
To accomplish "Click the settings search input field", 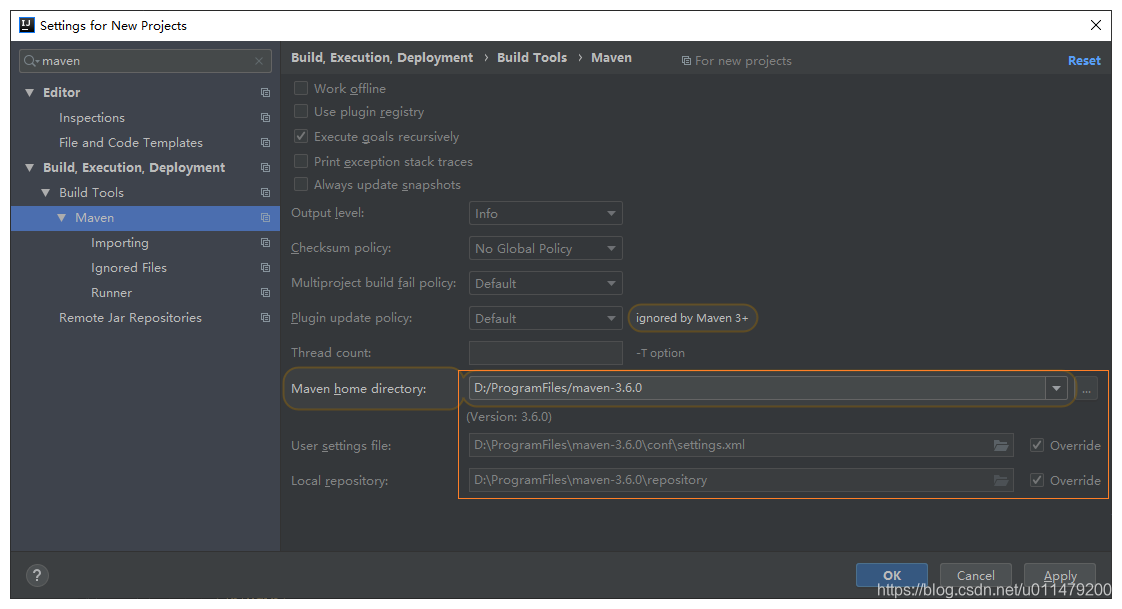I will (145, 61).
